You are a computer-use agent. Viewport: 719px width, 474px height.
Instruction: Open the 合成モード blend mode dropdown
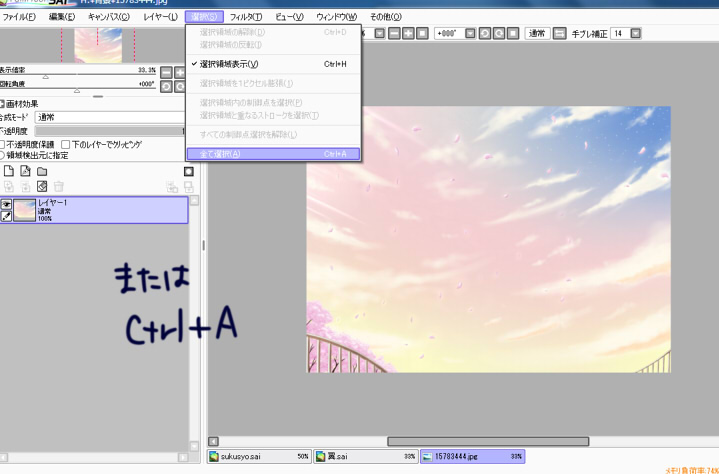(110, 117)
